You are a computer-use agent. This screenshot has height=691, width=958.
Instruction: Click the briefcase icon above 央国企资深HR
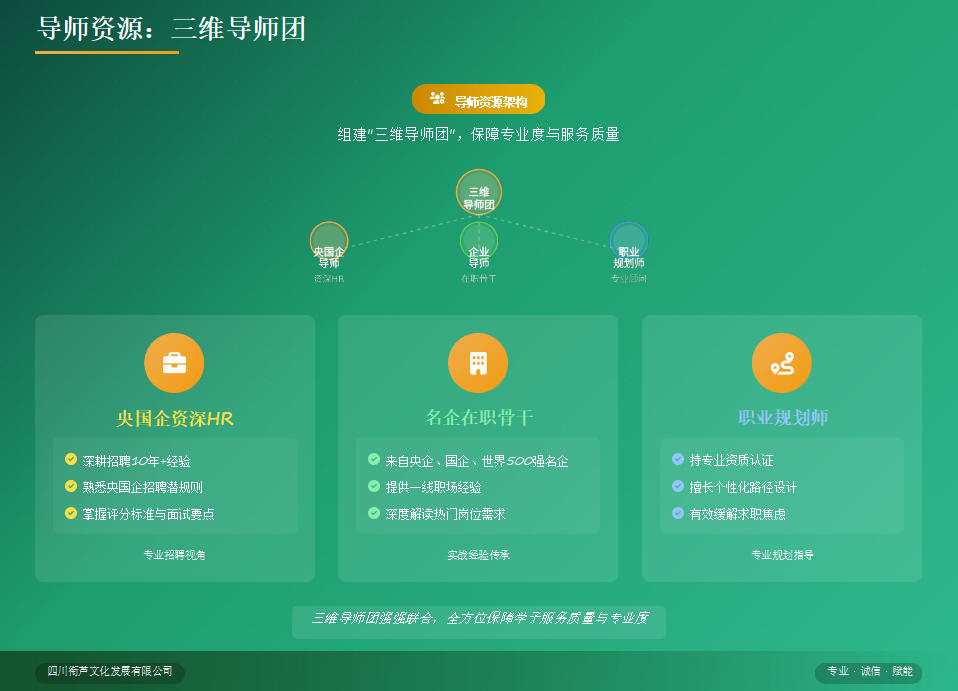coord(174,363)
